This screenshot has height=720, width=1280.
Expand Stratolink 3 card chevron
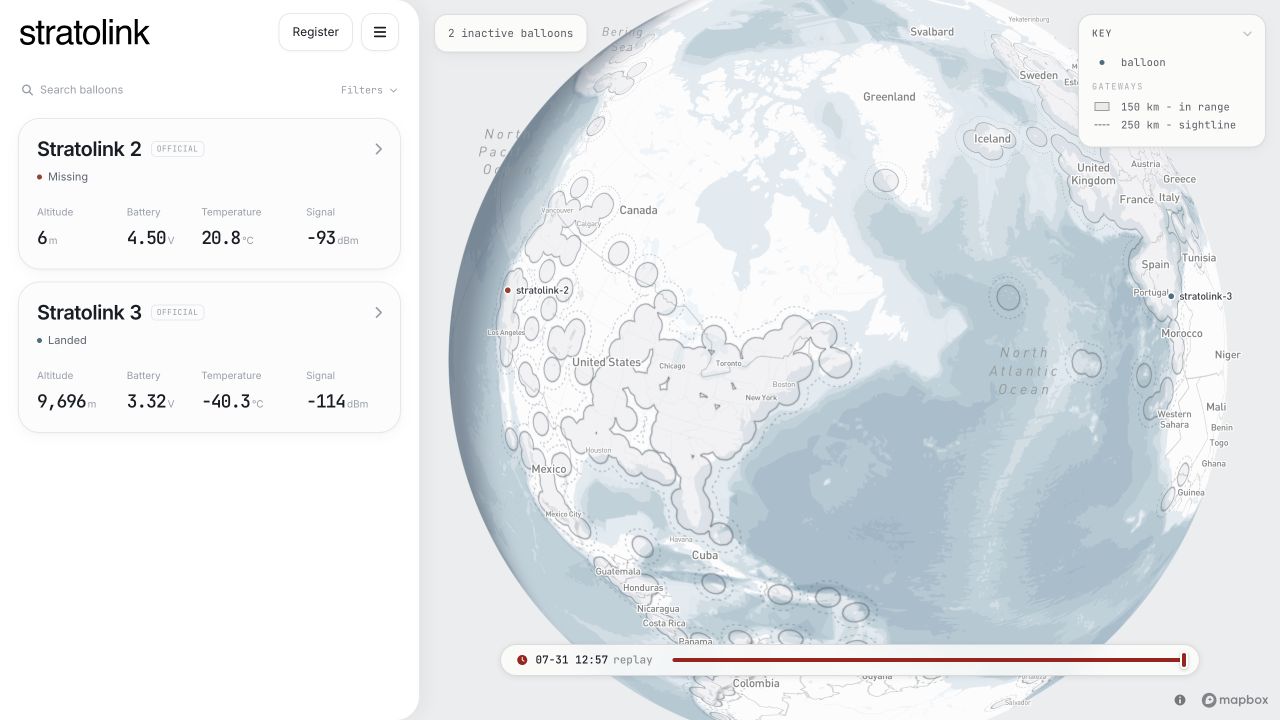click(378, 312)
